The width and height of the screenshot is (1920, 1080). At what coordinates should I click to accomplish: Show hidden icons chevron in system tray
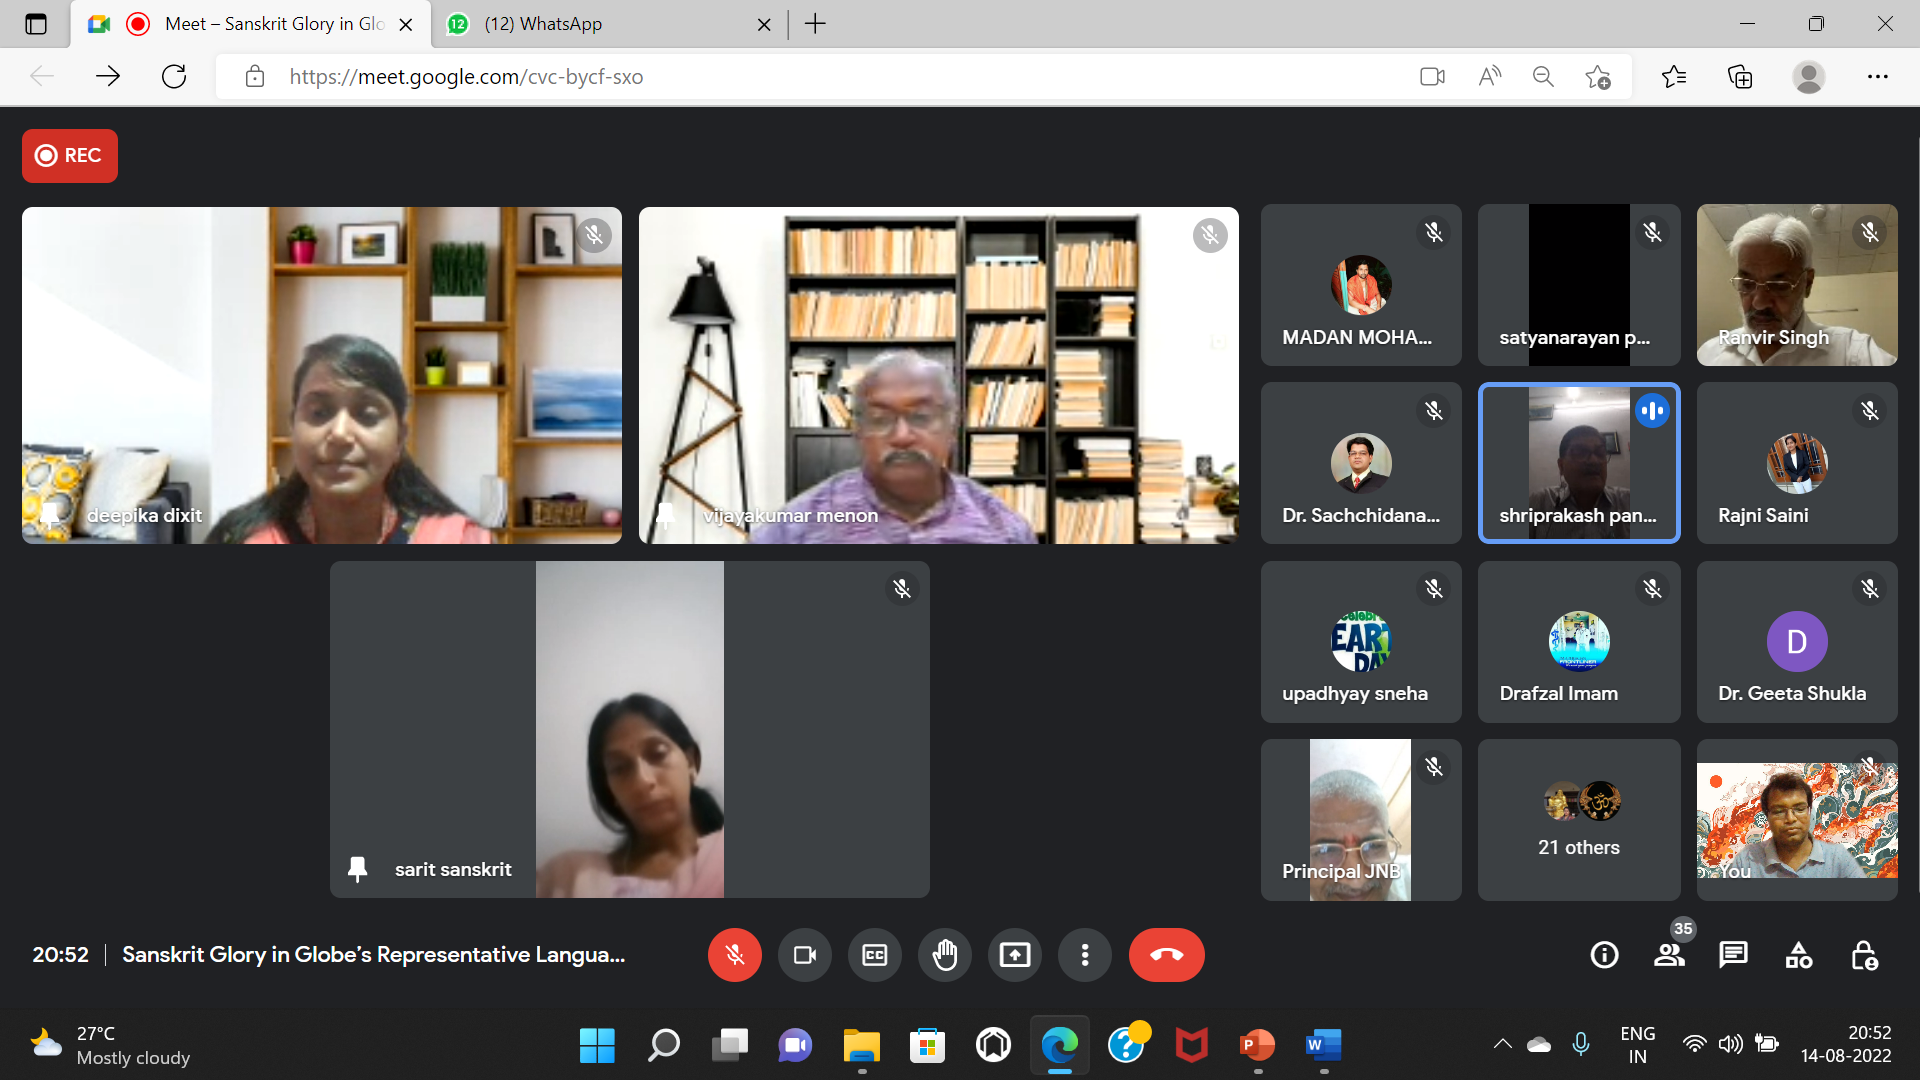1502,1044
